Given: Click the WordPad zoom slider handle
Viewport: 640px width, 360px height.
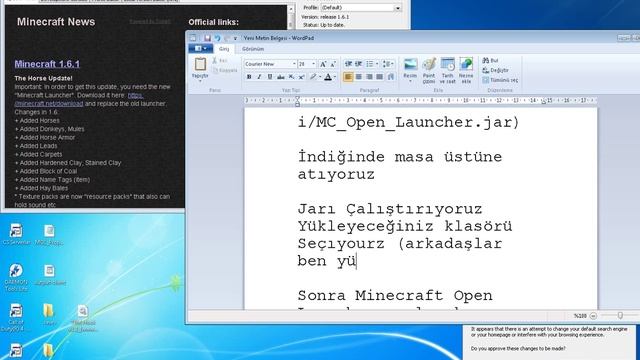Looking at the screenshot, I should point(620,316).
